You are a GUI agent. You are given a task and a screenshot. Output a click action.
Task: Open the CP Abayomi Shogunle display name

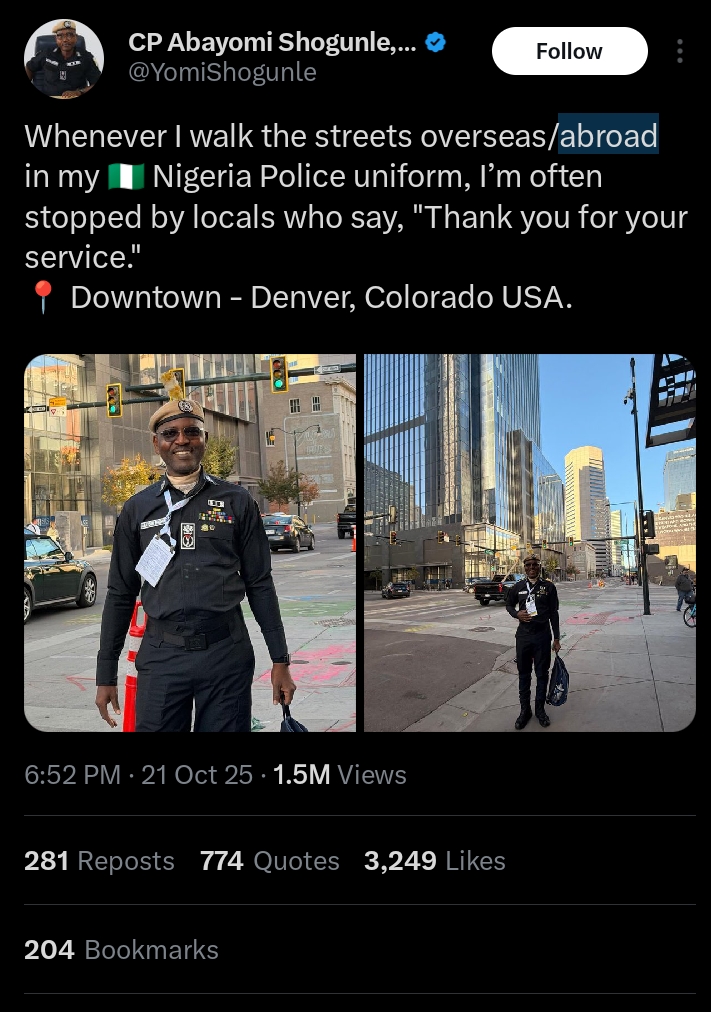[x=272, y=43]
